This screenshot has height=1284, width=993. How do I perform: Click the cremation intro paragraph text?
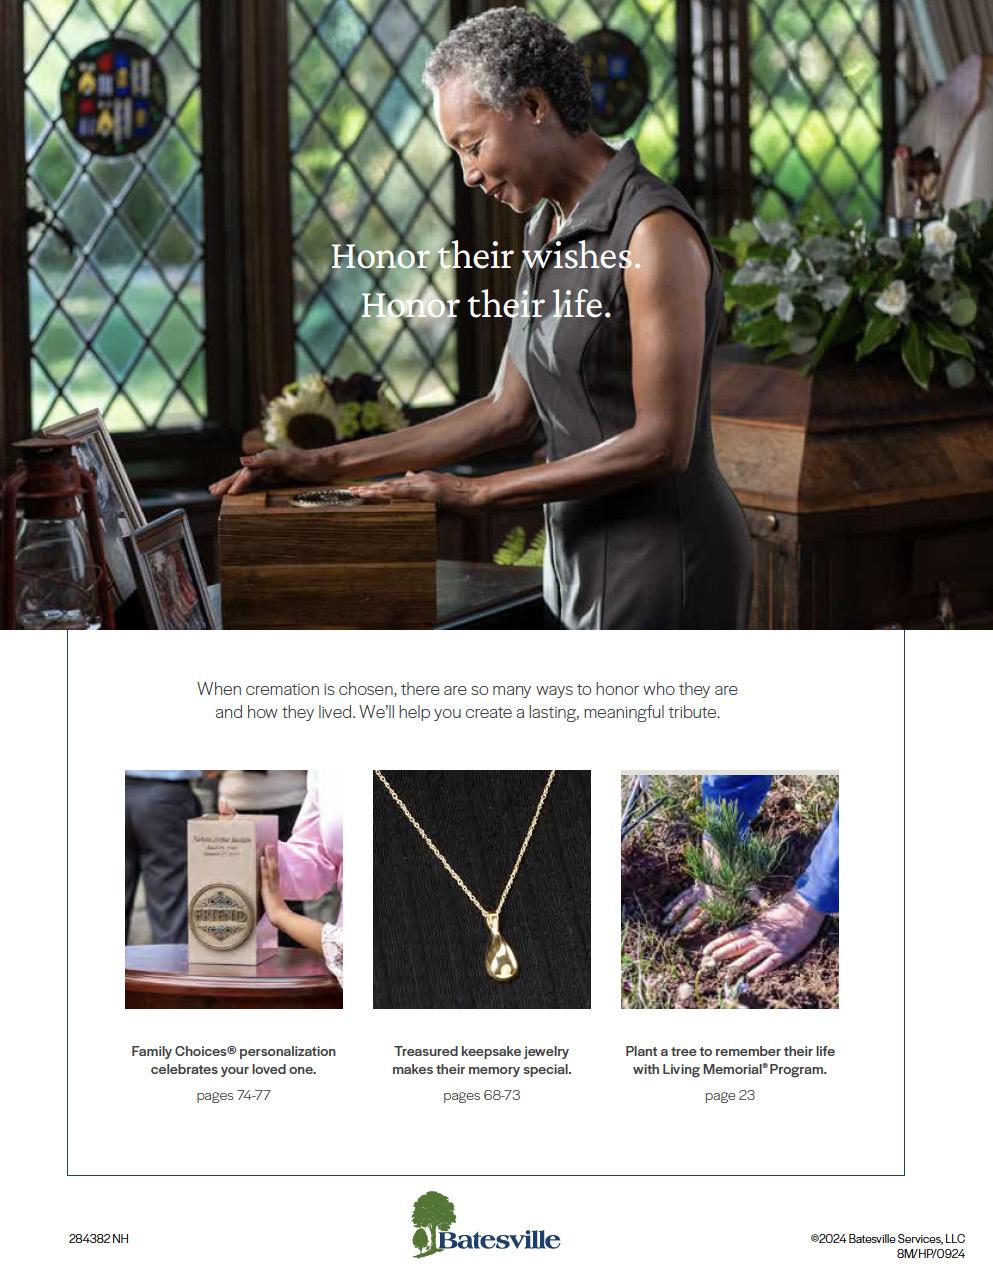click(468, 701)
